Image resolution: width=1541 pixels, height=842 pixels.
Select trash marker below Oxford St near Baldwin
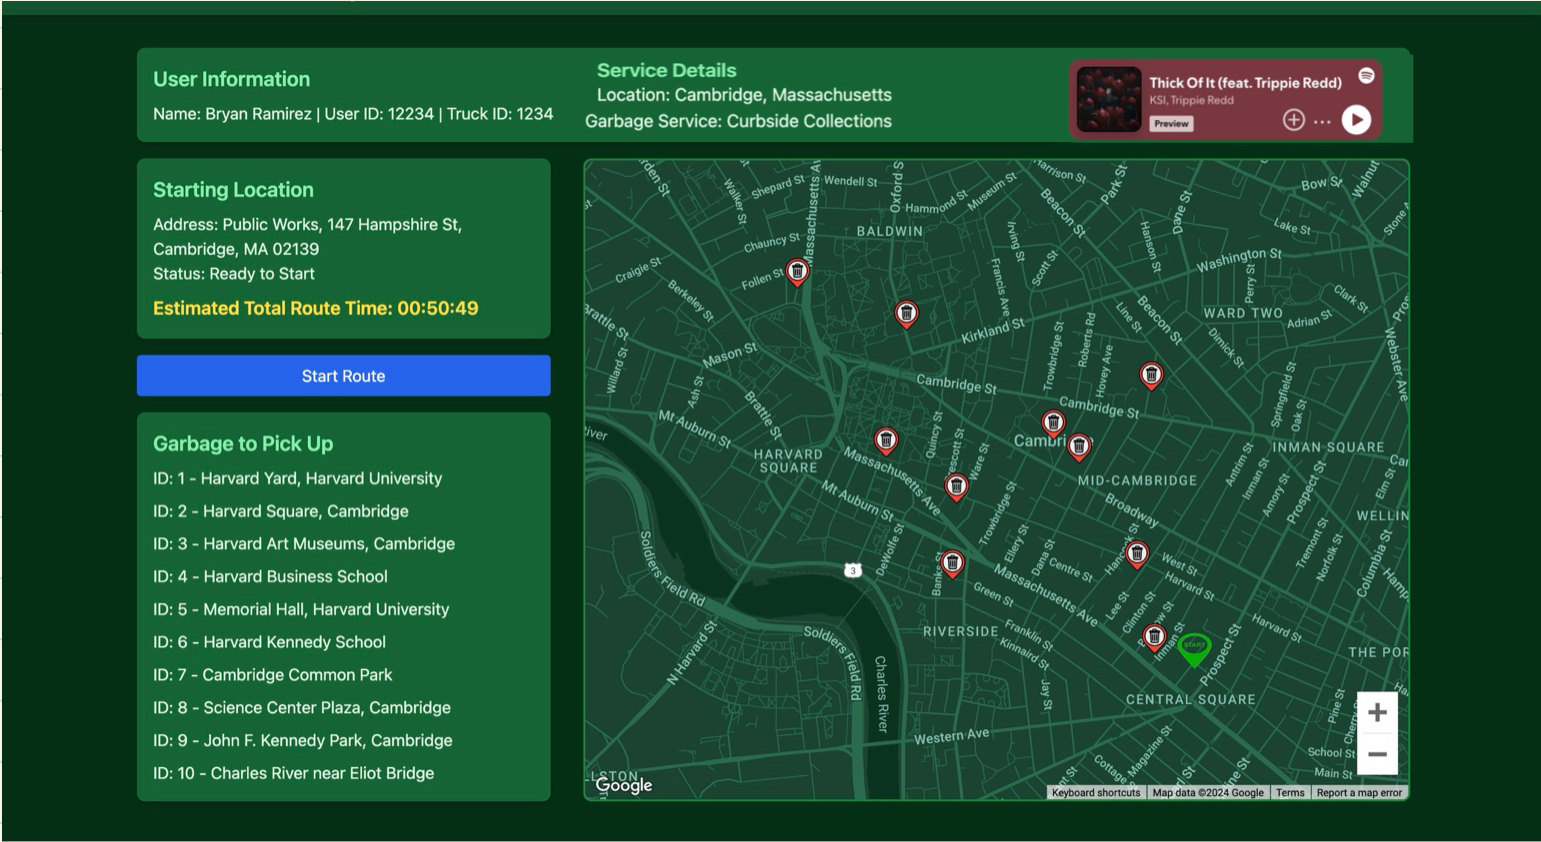click(906, 314)
